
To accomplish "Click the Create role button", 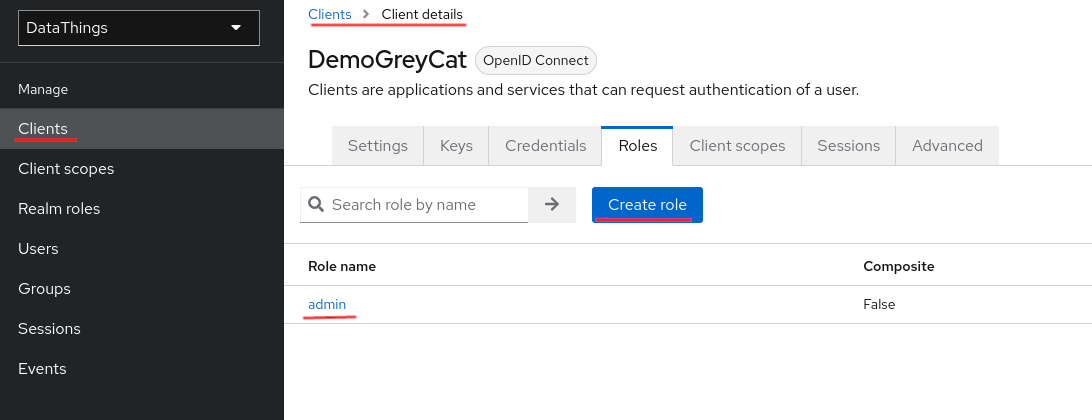I will click(x=647, y=205).
